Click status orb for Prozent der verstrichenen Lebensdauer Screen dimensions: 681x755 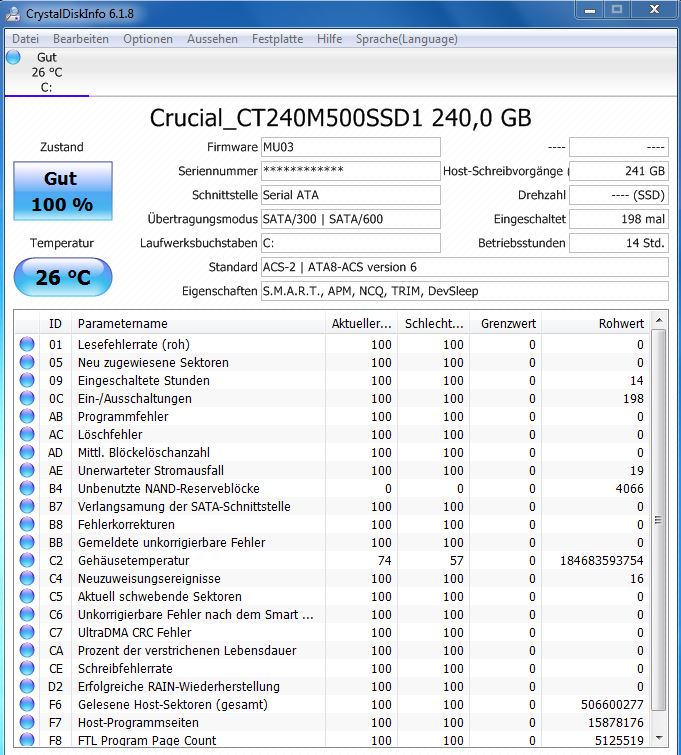[x=27, y=651]
